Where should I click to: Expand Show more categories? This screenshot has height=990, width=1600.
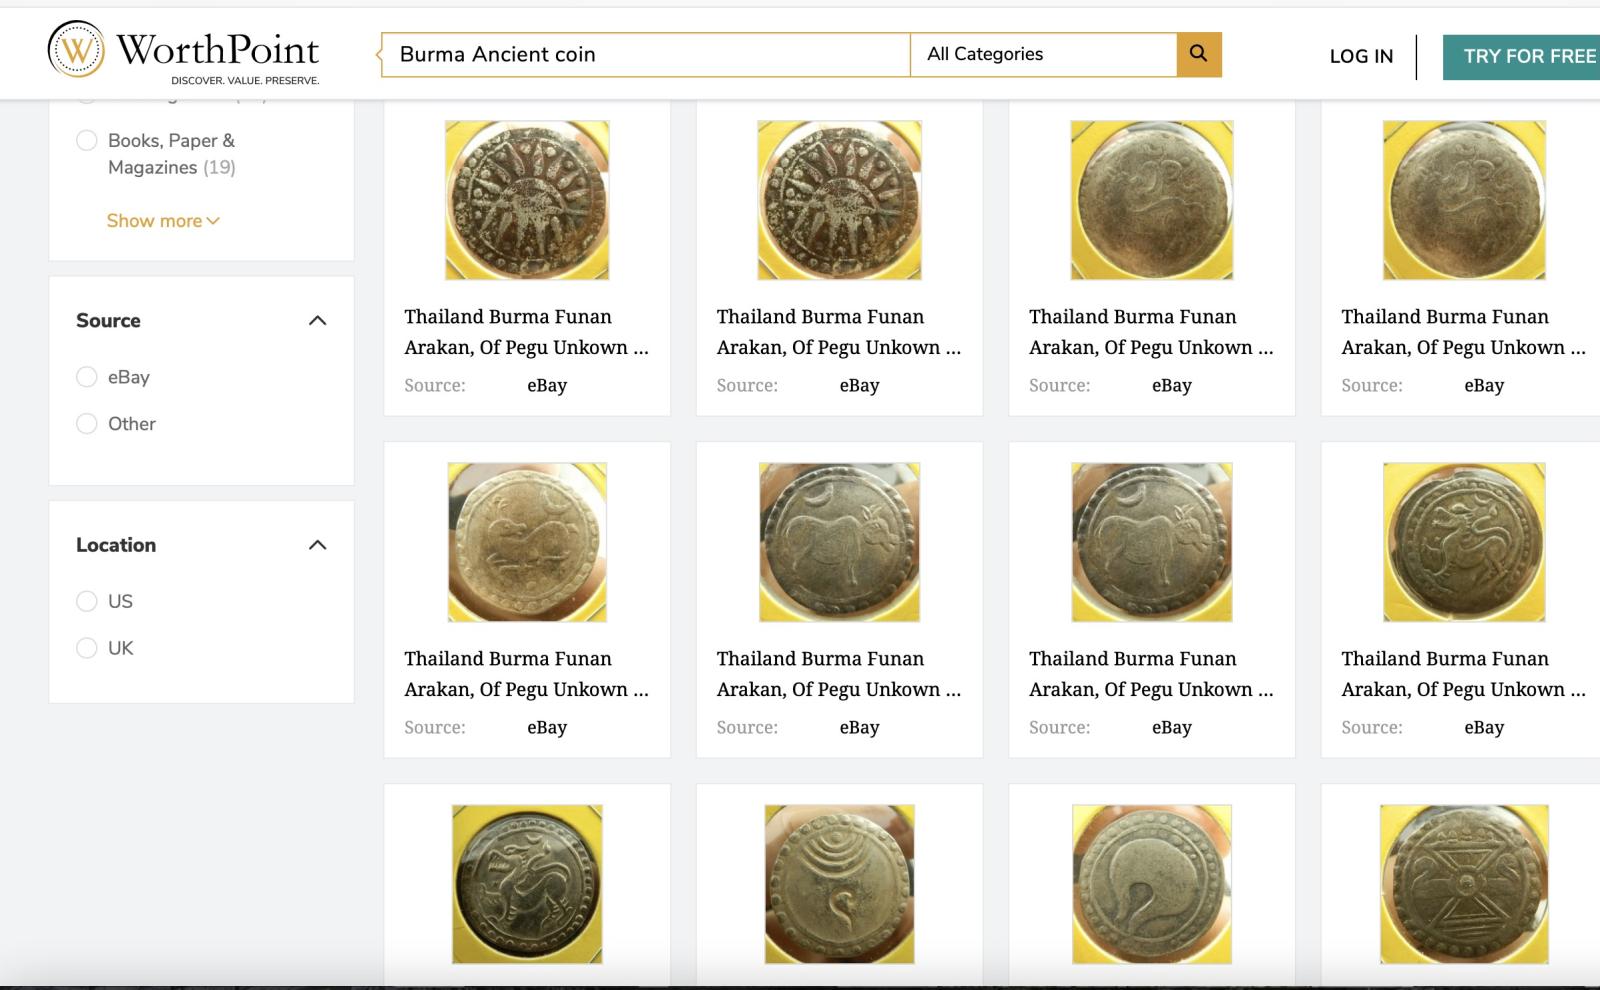point(162,221)
